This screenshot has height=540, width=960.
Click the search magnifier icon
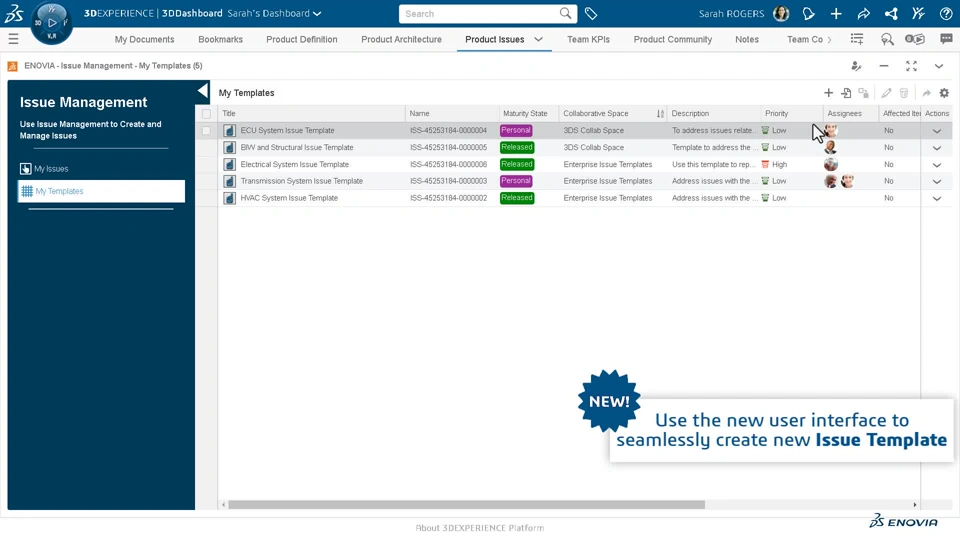pos(565,13)
